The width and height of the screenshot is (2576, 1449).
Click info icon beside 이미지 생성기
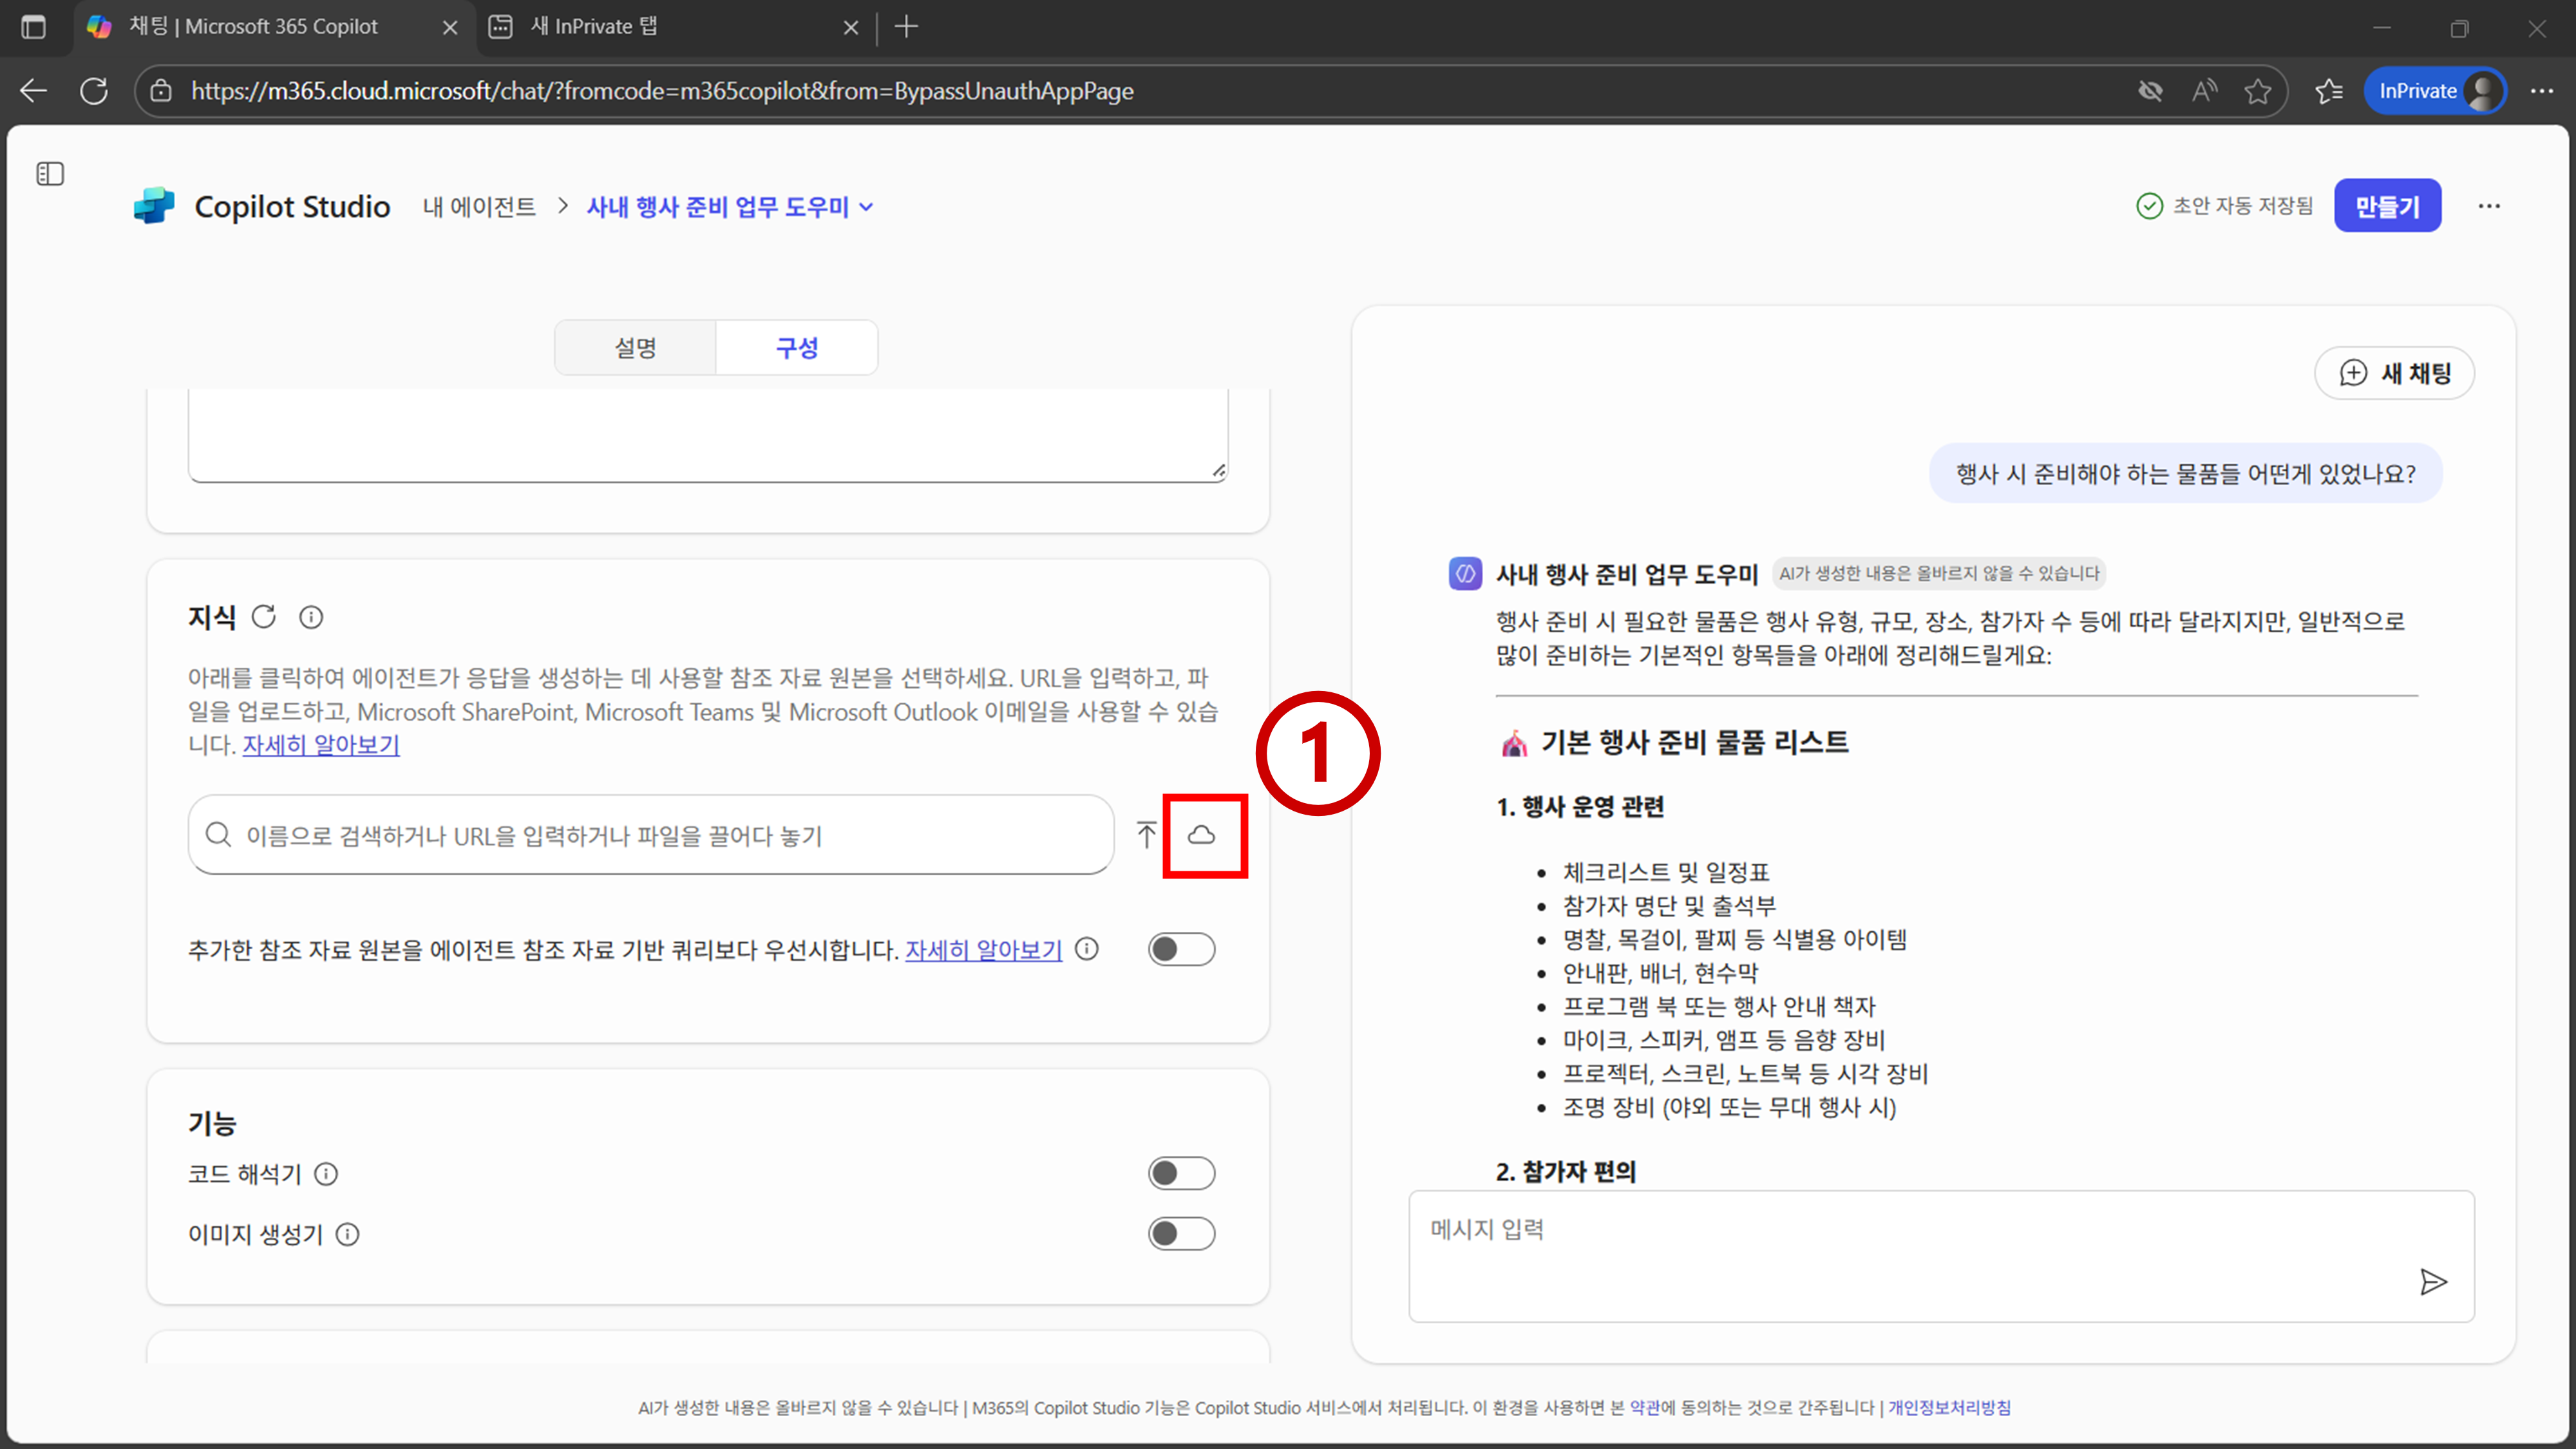click(x=347, y=1235)
